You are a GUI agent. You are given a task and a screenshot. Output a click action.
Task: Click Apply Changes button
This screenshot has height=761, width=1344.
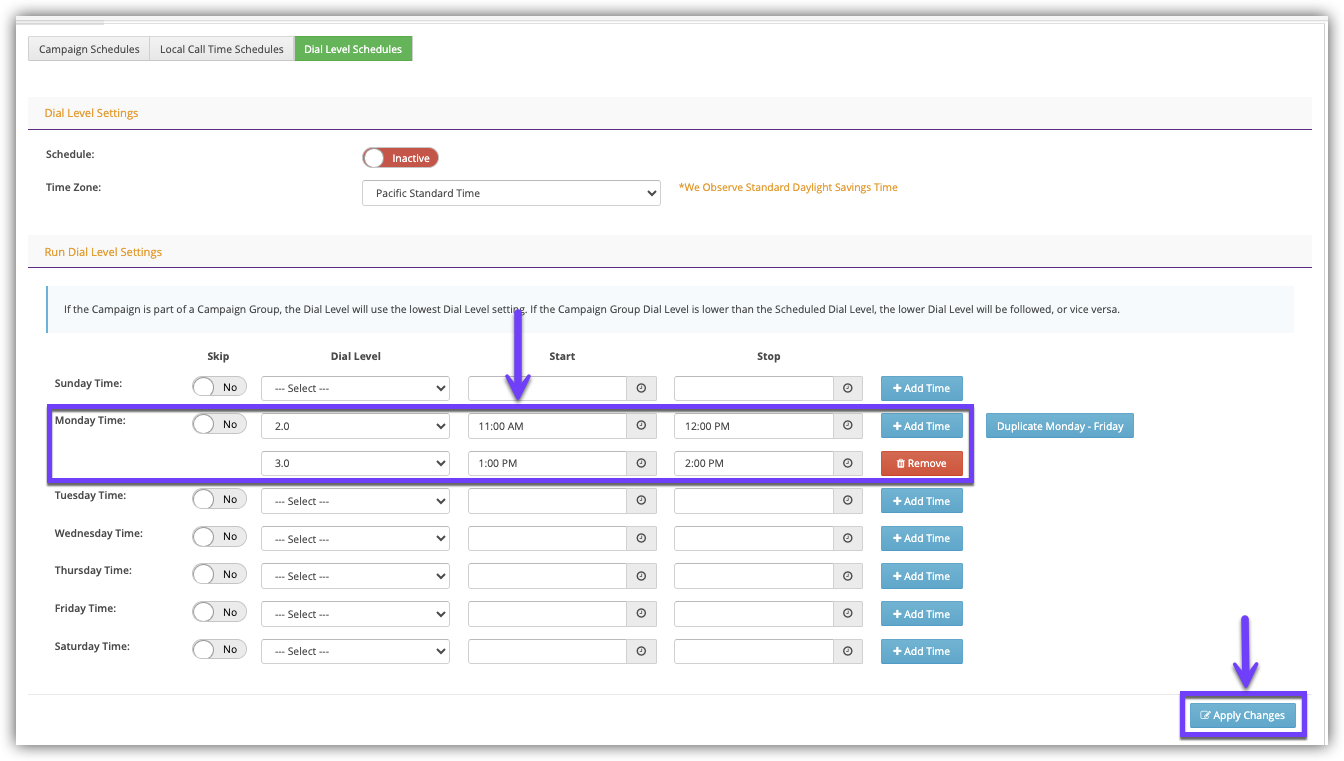pyautogui.click(x=1242, y=715)
